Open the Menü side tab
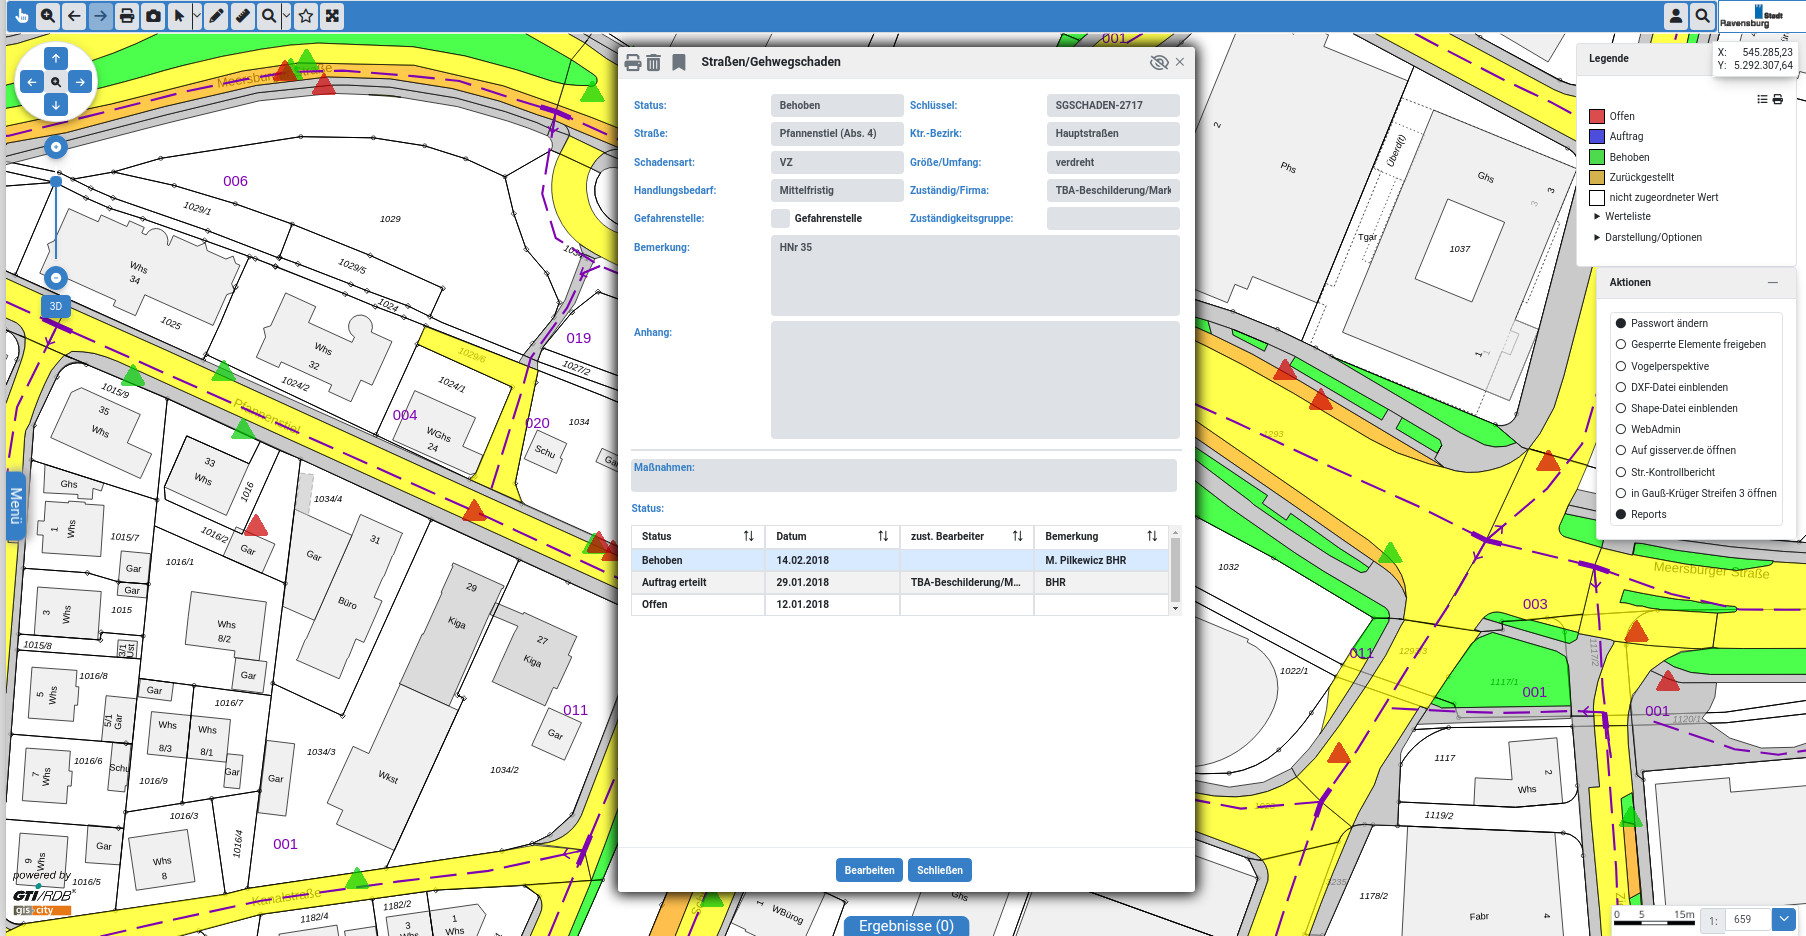This screenshot has width=1806, height=936. tap(15, 506)
